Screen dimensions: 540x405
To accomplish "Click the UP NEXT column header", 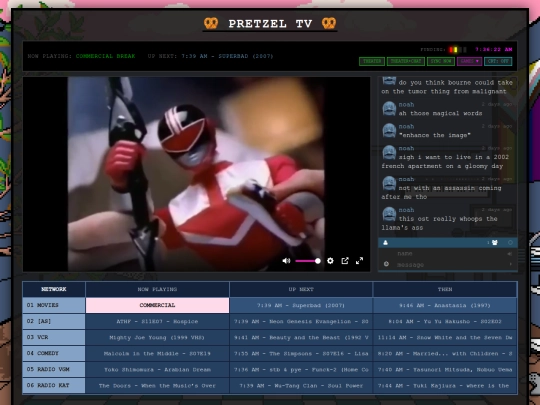I will [301, 289].
